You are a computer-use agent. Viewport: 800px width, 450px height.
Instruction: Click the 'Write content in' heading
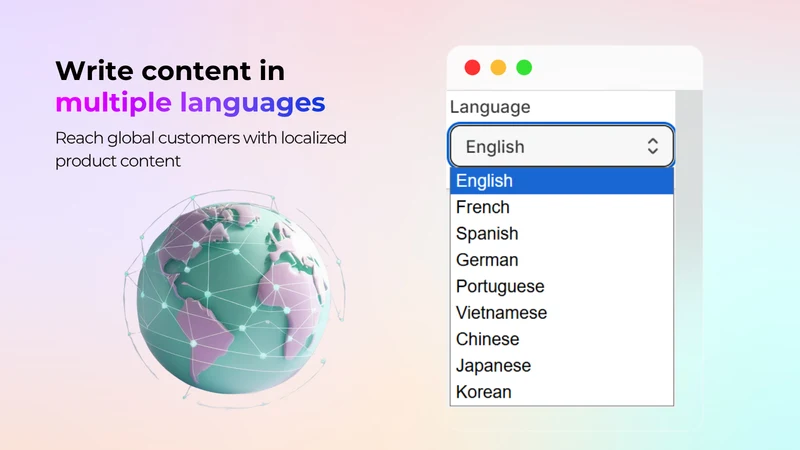pyautogui.click(x=170, y=70)
